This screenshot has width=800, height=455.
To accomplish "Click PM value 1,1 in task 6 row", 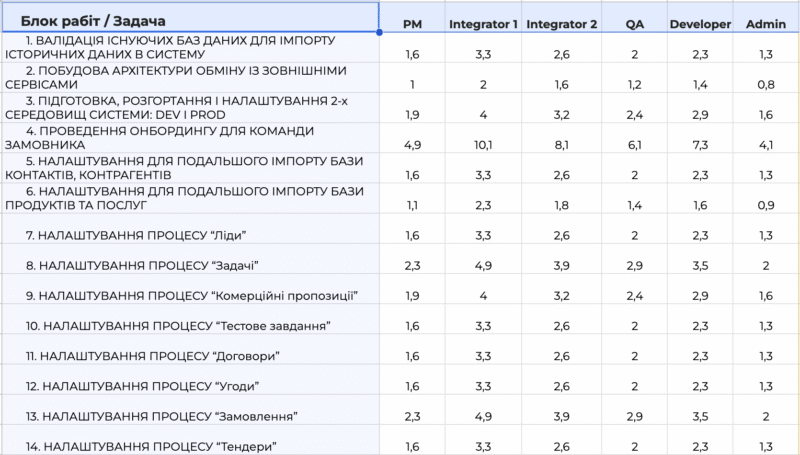I will [412, 205].
